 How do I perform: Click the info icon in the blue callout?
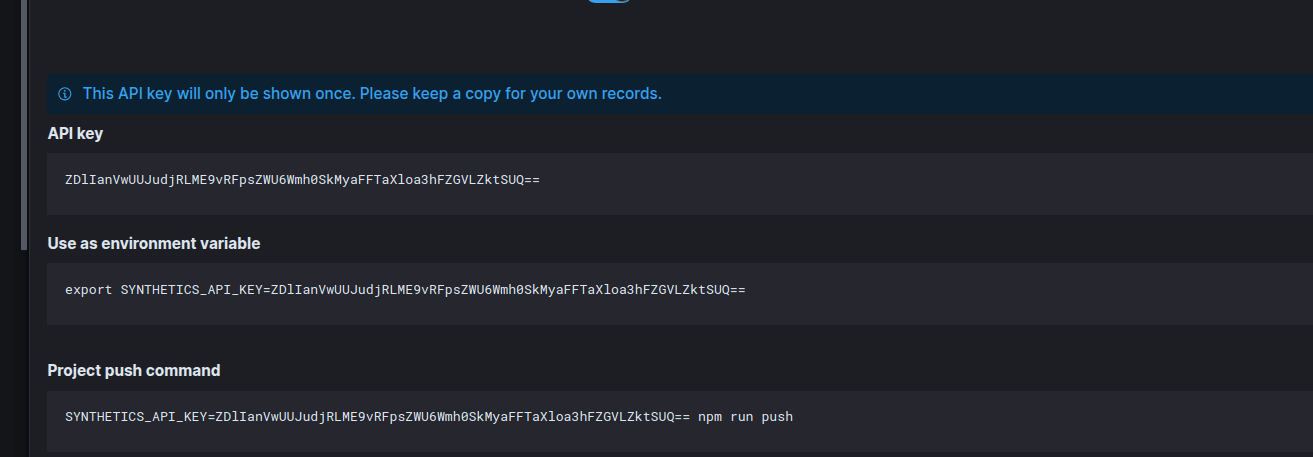[65, 94]
